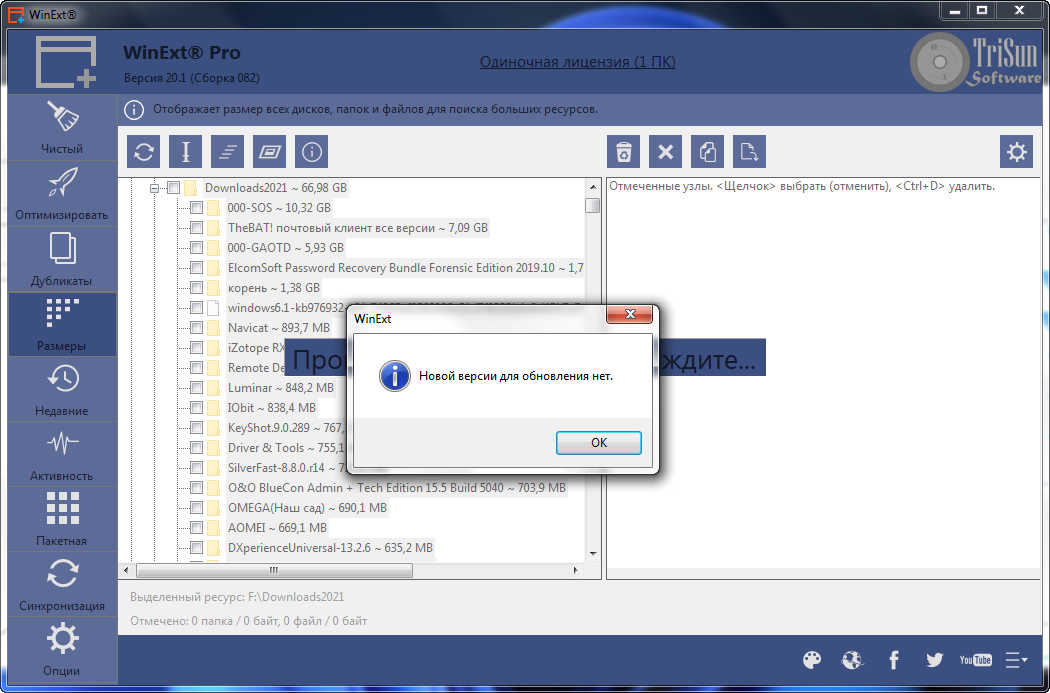Select the корень ~ 1,38 GB row

coord(273,288)
